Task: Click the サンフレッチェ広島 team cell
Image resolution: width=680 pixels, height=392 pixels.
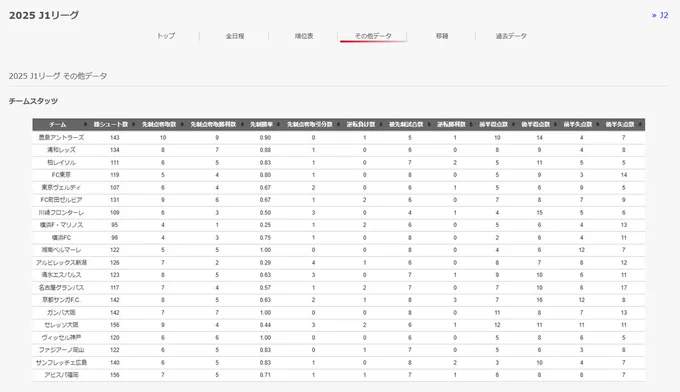Action: tap(61, 363)
